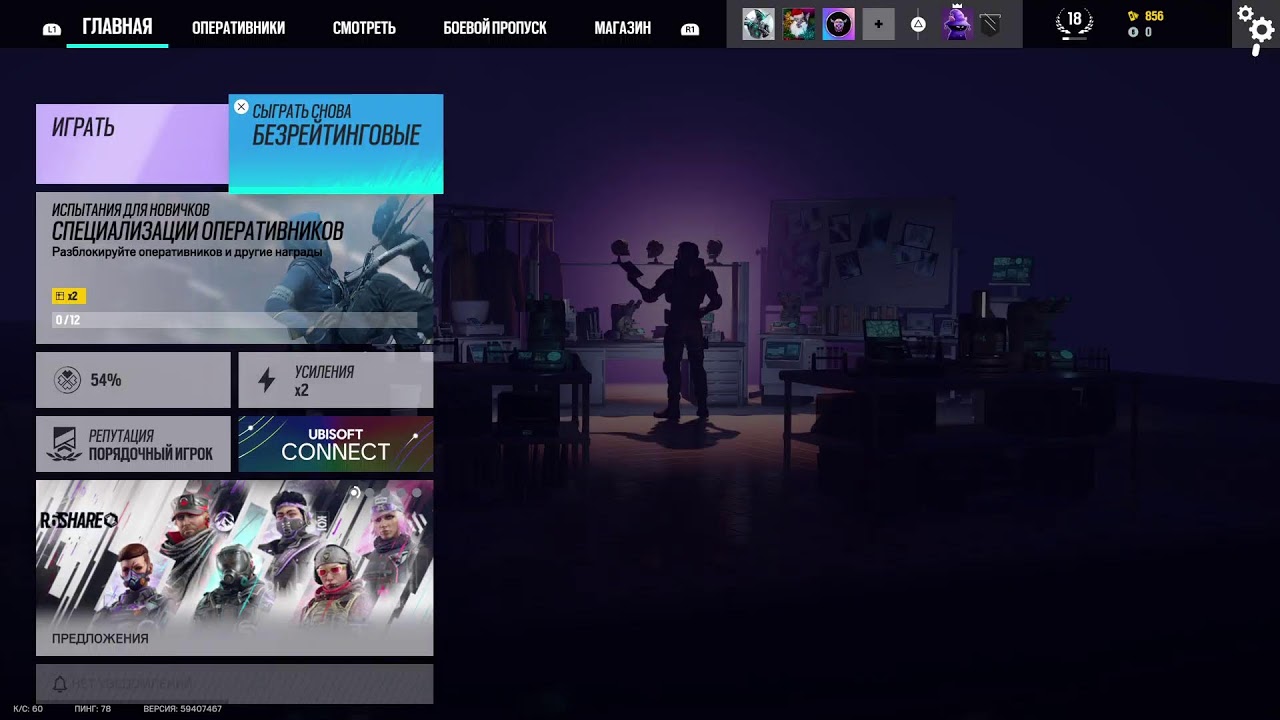Viewport: 1280px width, 720px height.
Task: Click the first carousel indicator dot
Action: point(354,492)
